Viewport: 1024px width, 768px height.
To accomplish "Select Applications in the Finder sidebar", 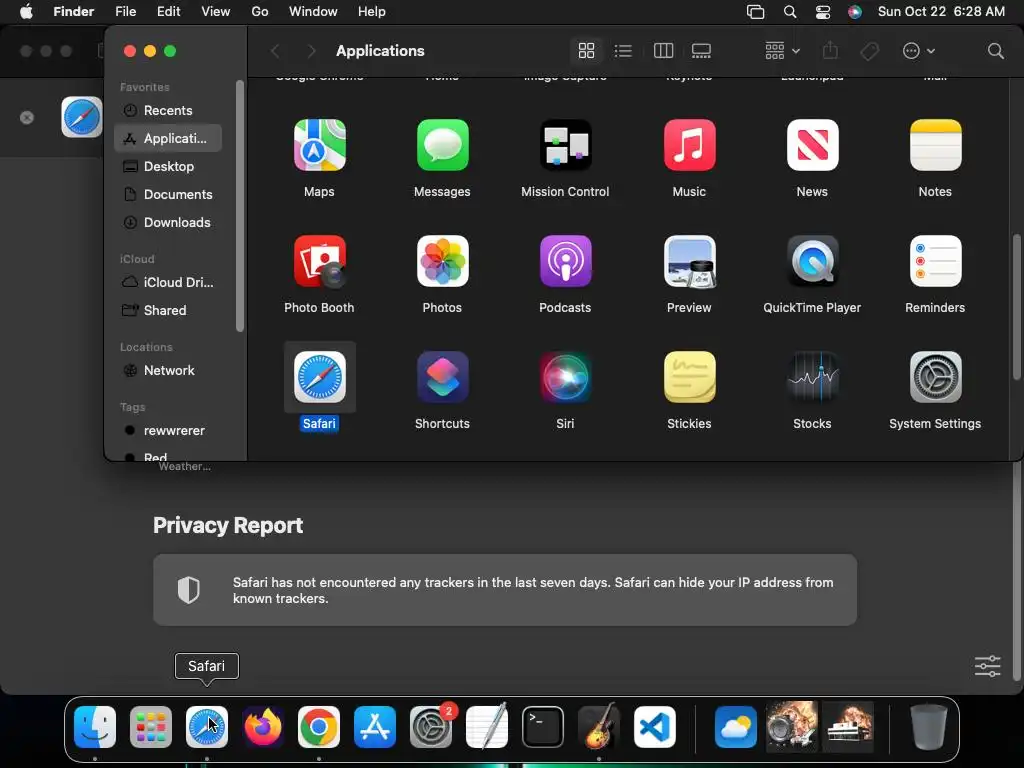I will pyautogui.click(x=168, y=138).
